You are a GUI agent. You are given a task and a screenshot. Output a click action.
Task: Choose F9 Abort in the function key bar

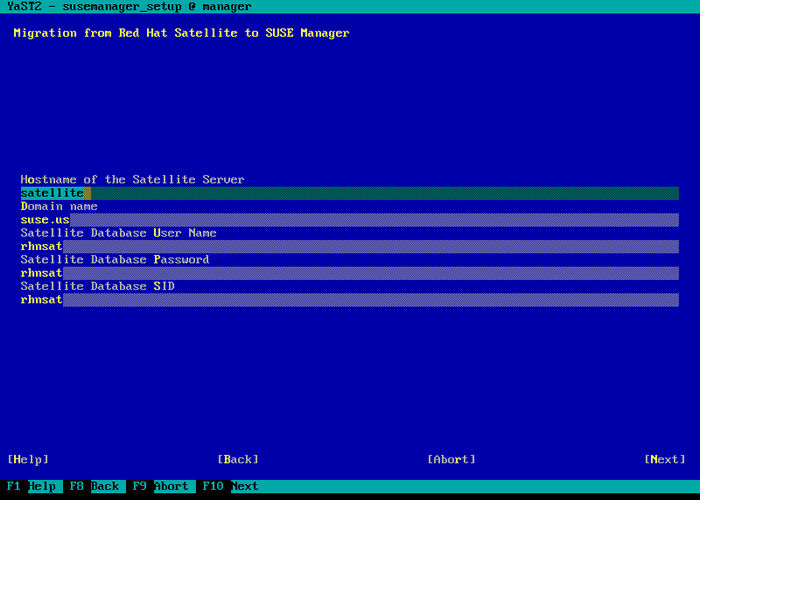160,486
